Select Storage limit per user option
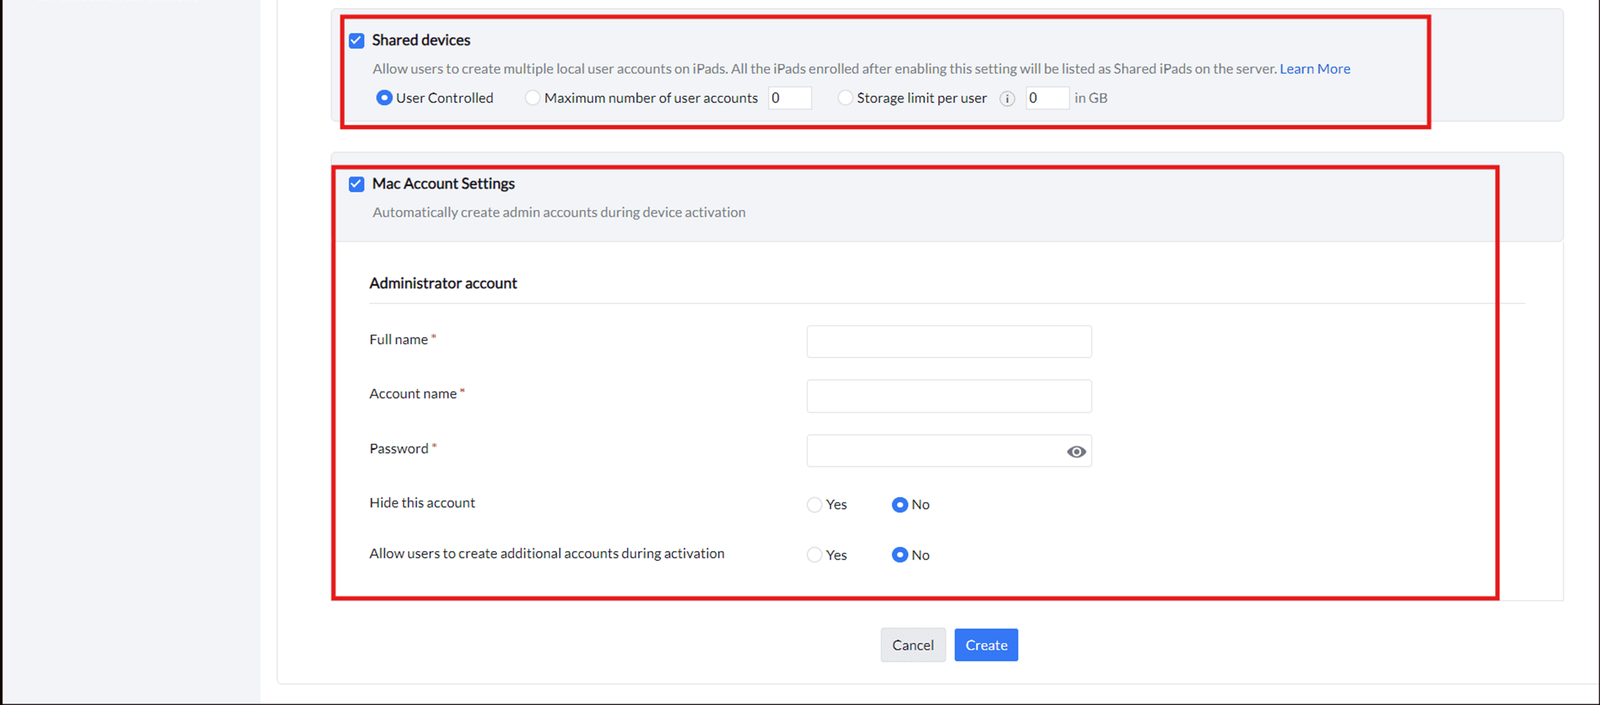Image resolution: width=1600 pixels, height=705 pixels. tap(846, 98)
